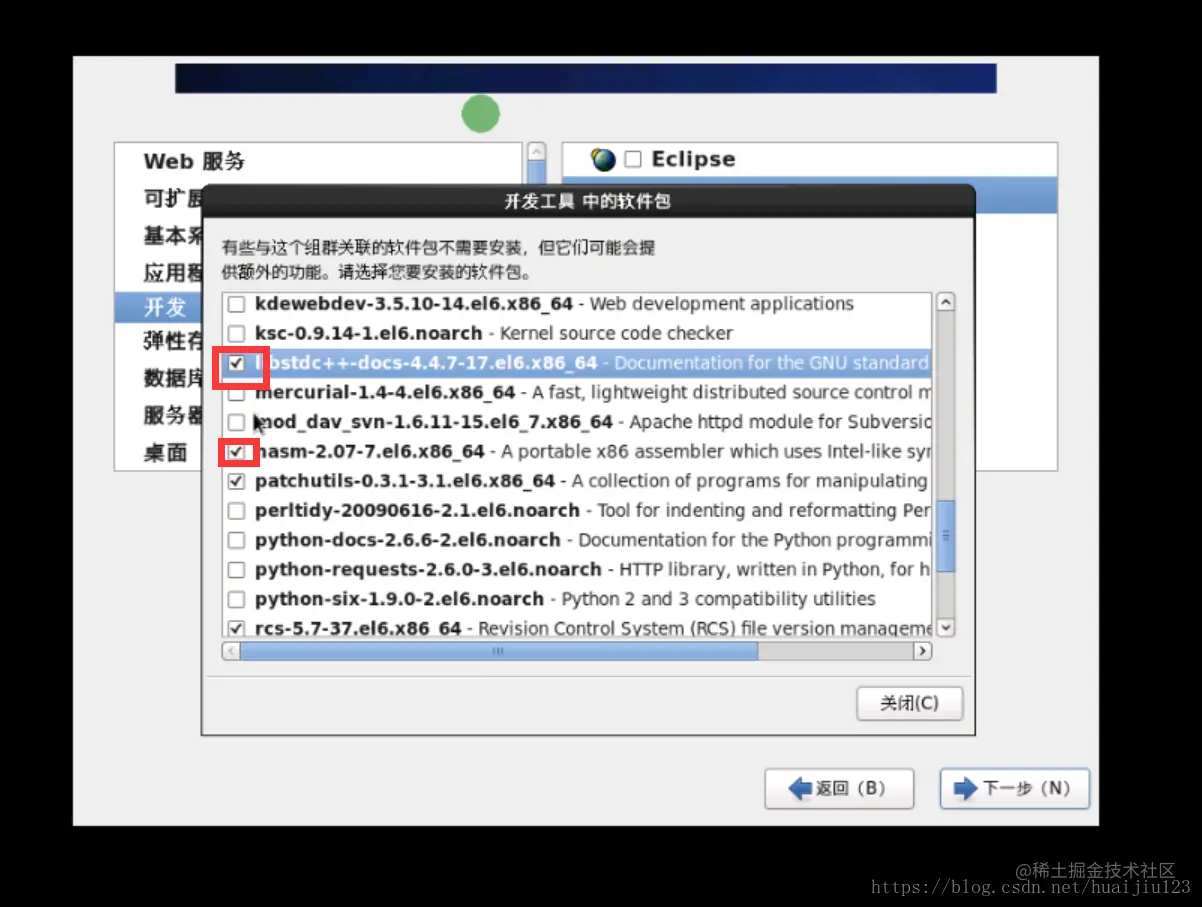Viewport: 1202px width, 907px height.
Task: Click the horizontal scrollbar left arrow
Action: click(x=231, y=651)
